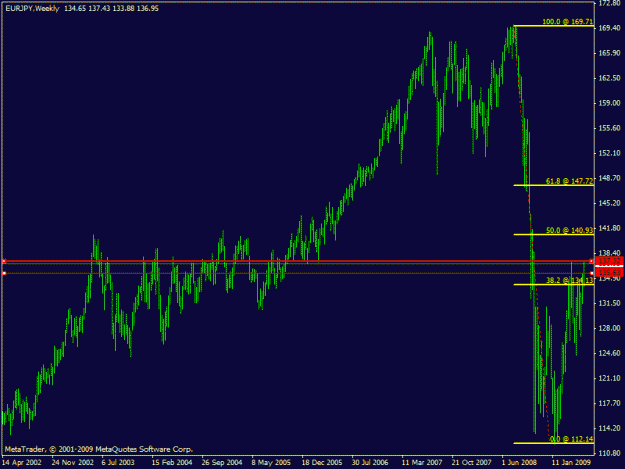Select the '0.0 @ 112.14' Fibonacci label
Image resolution: width=625 pixels, height=469 pixels.
pyautogui.click(x=571, y=439)
